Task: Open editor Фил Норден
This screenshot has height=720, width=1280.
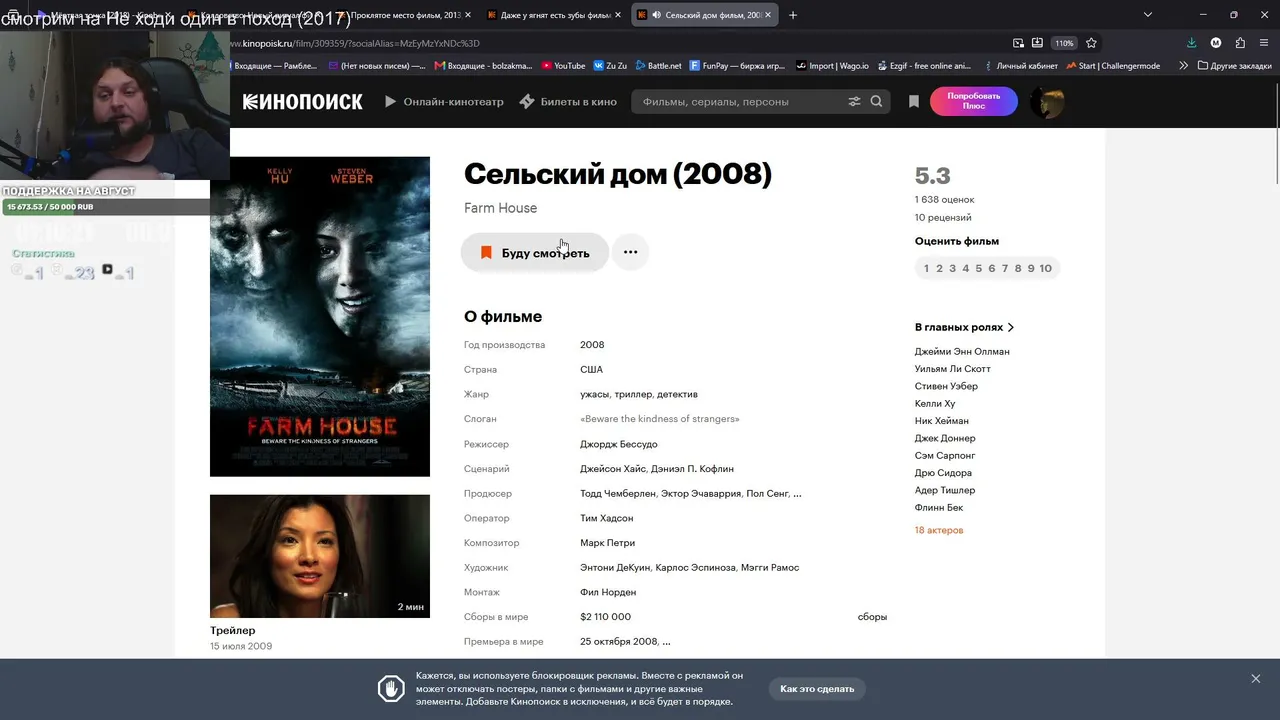Action: click(x=608, y=592)
